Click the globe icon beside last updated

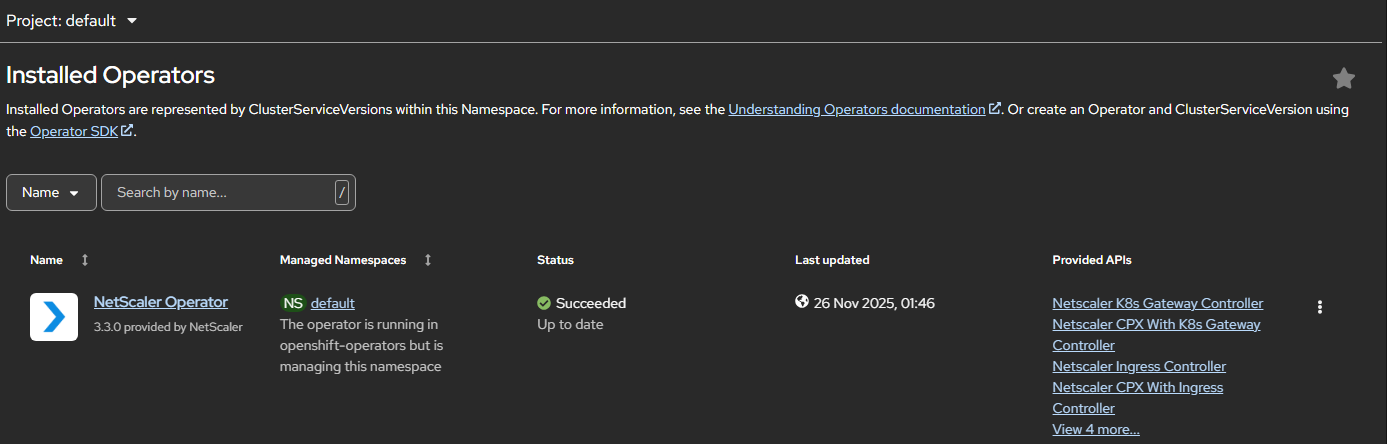[802, 302]
